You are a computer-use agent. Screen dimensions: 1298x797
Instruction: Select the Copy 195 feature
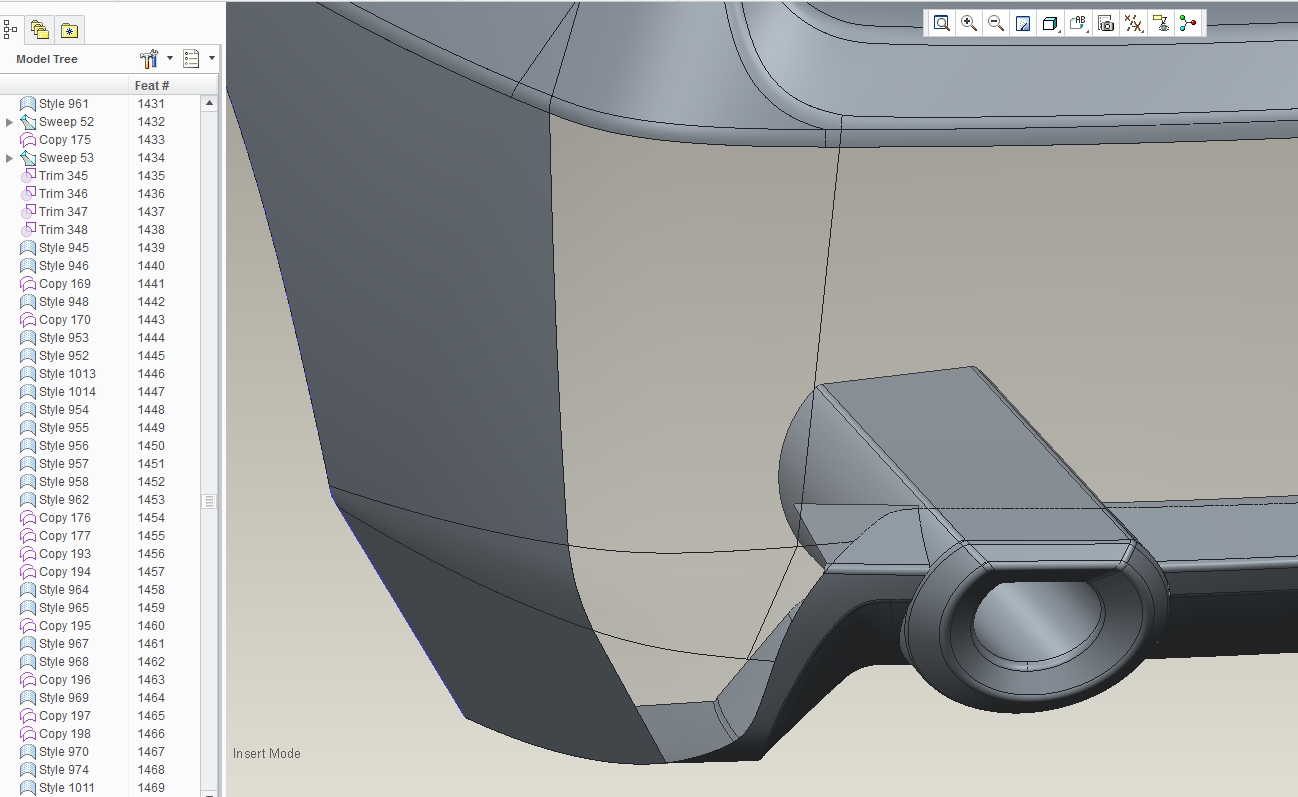click(x=65, y=626)
